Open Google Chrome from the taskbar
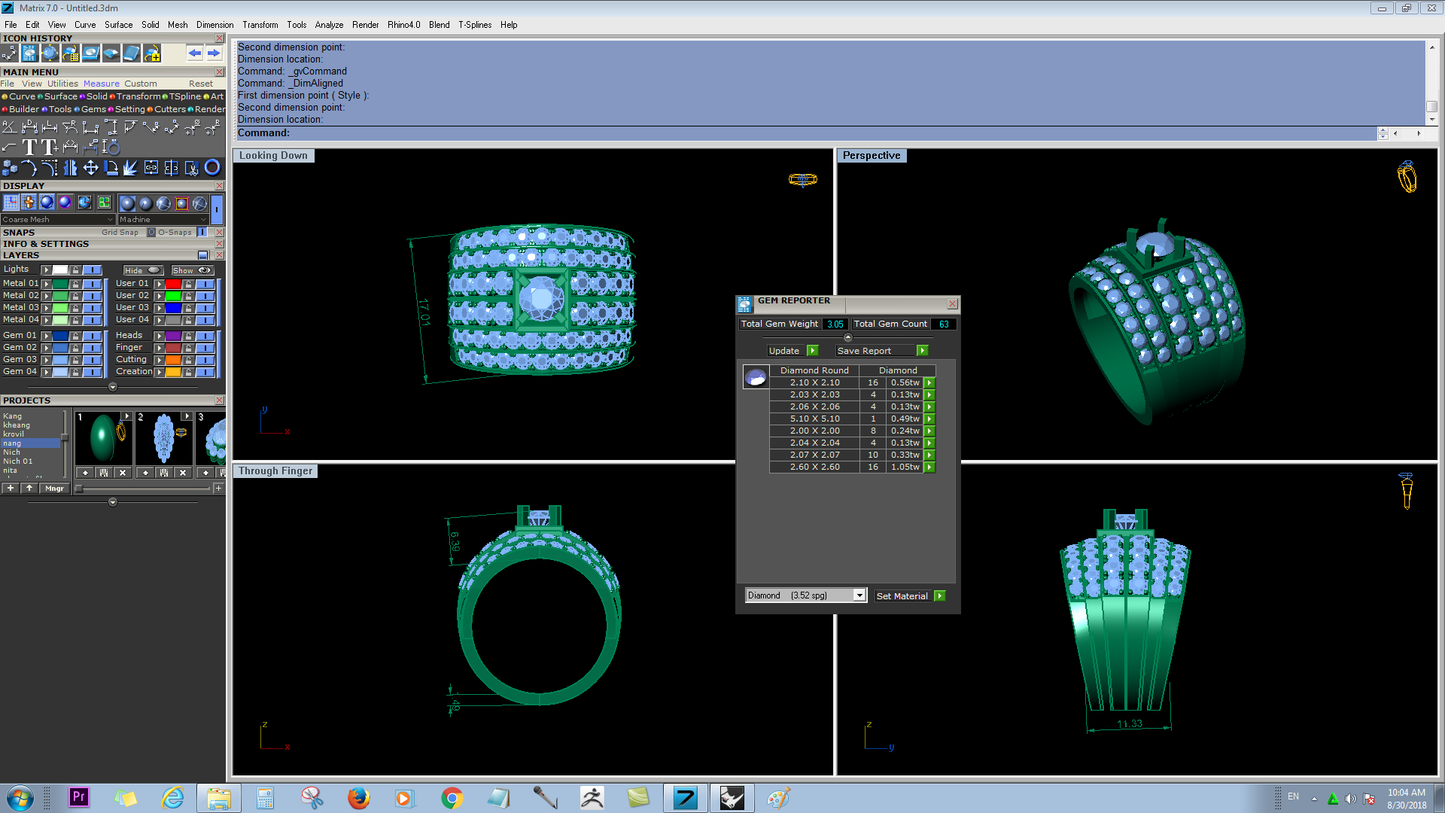The image size is (1445, 813). coord(452,798)
